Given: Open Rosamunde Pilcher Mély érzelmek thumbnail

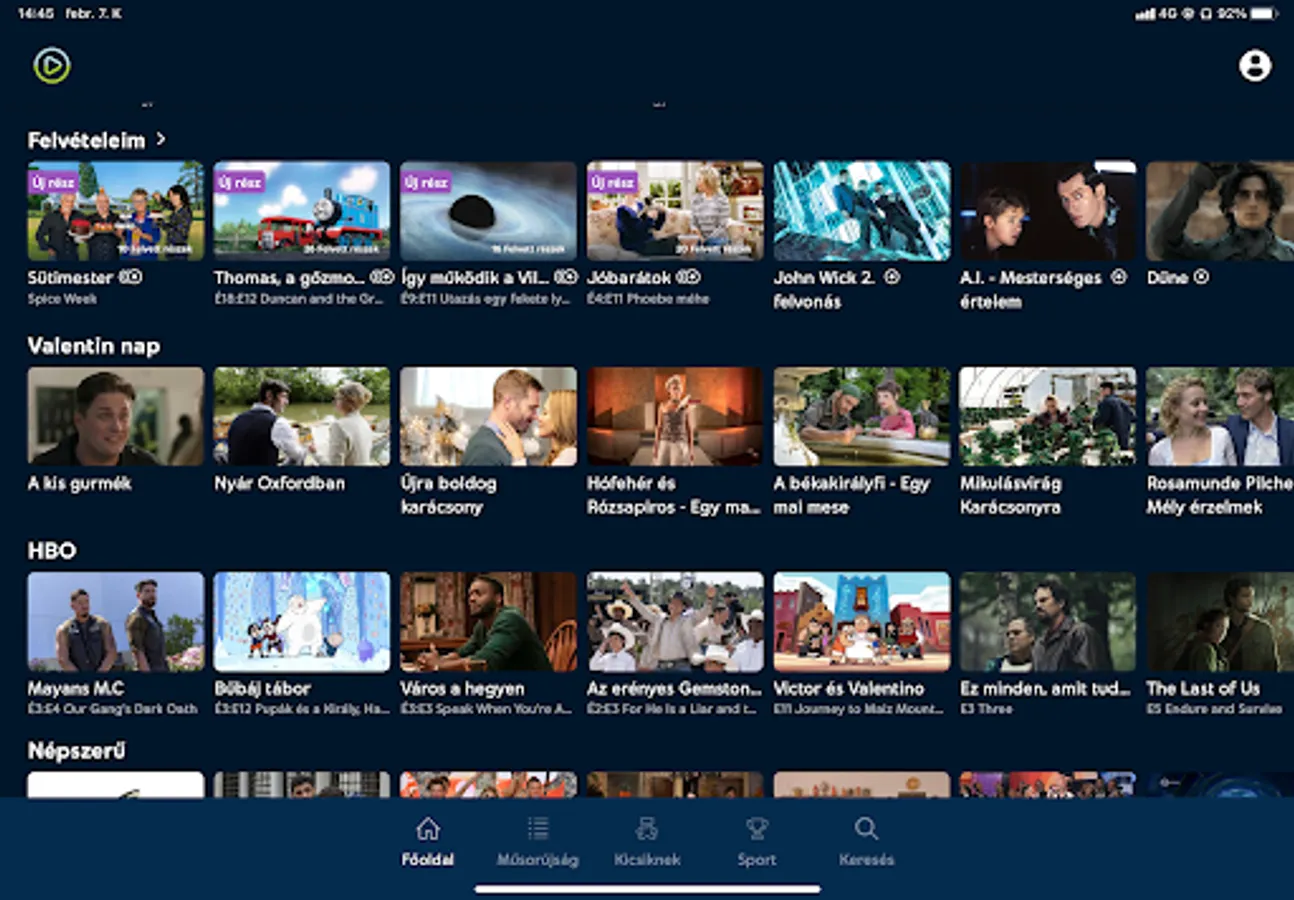Looking at the screenshot, I should pos(1220,416).
